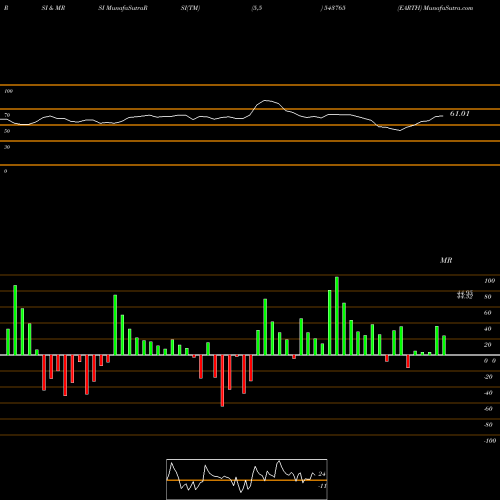The image size is (500, 500).
Task: Click the 70 label on the RSI axis
Action: pyautogui.click(x=7, y=115)
